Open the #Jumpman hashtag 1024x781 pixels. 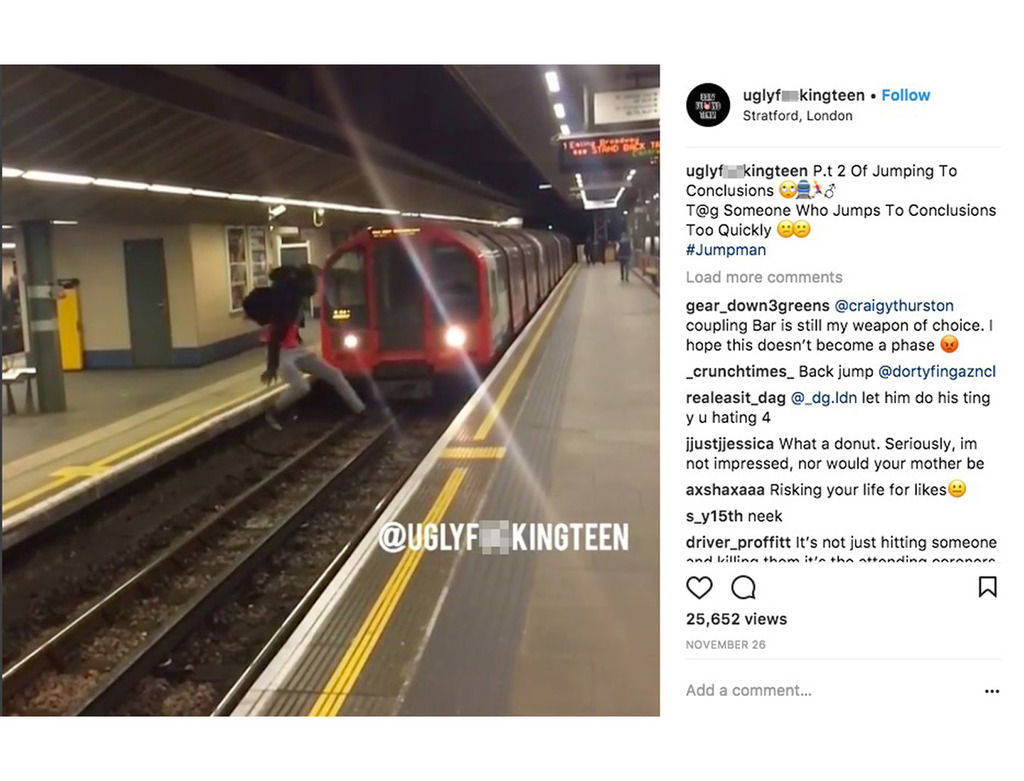pos(726,249)
